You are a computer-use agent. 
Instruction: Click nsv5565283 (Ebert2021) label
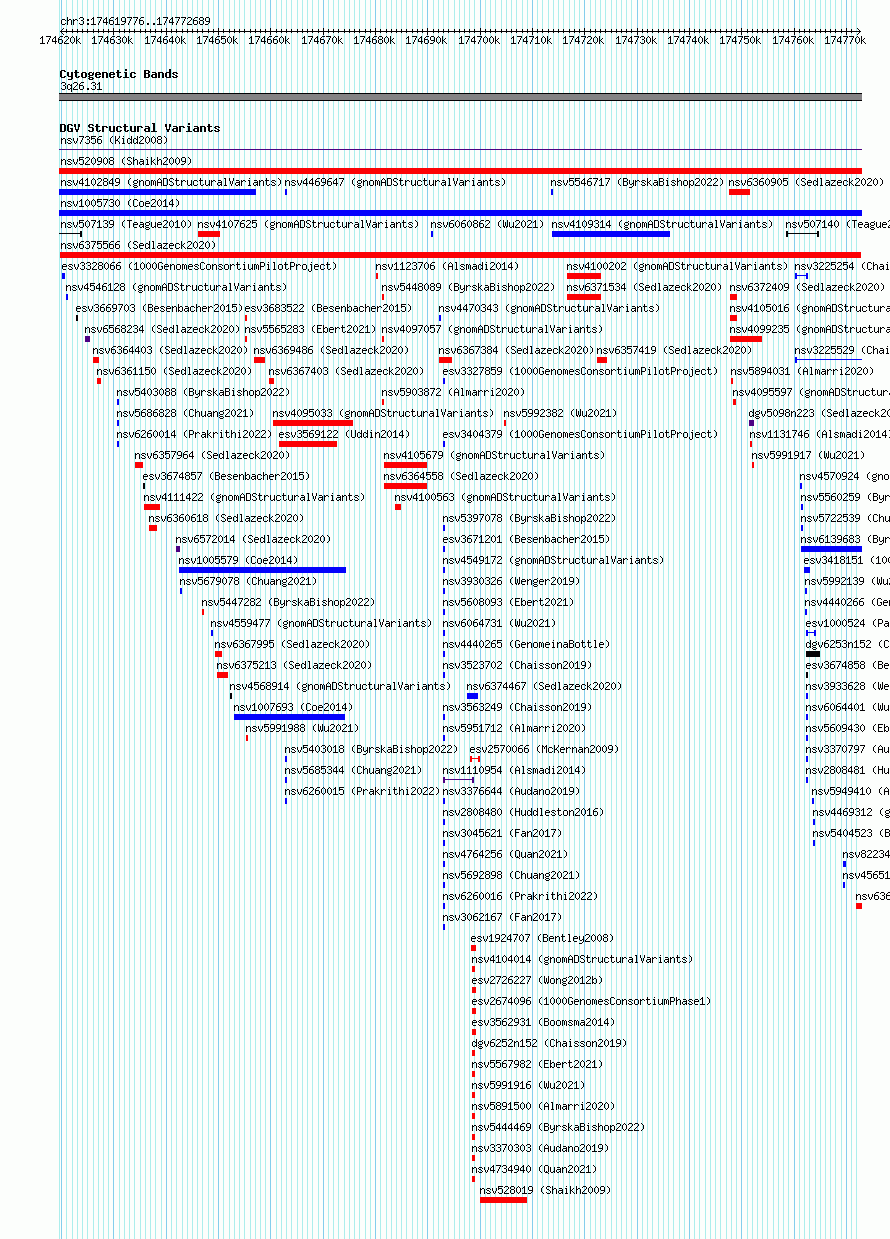click(x=311, y=329)
